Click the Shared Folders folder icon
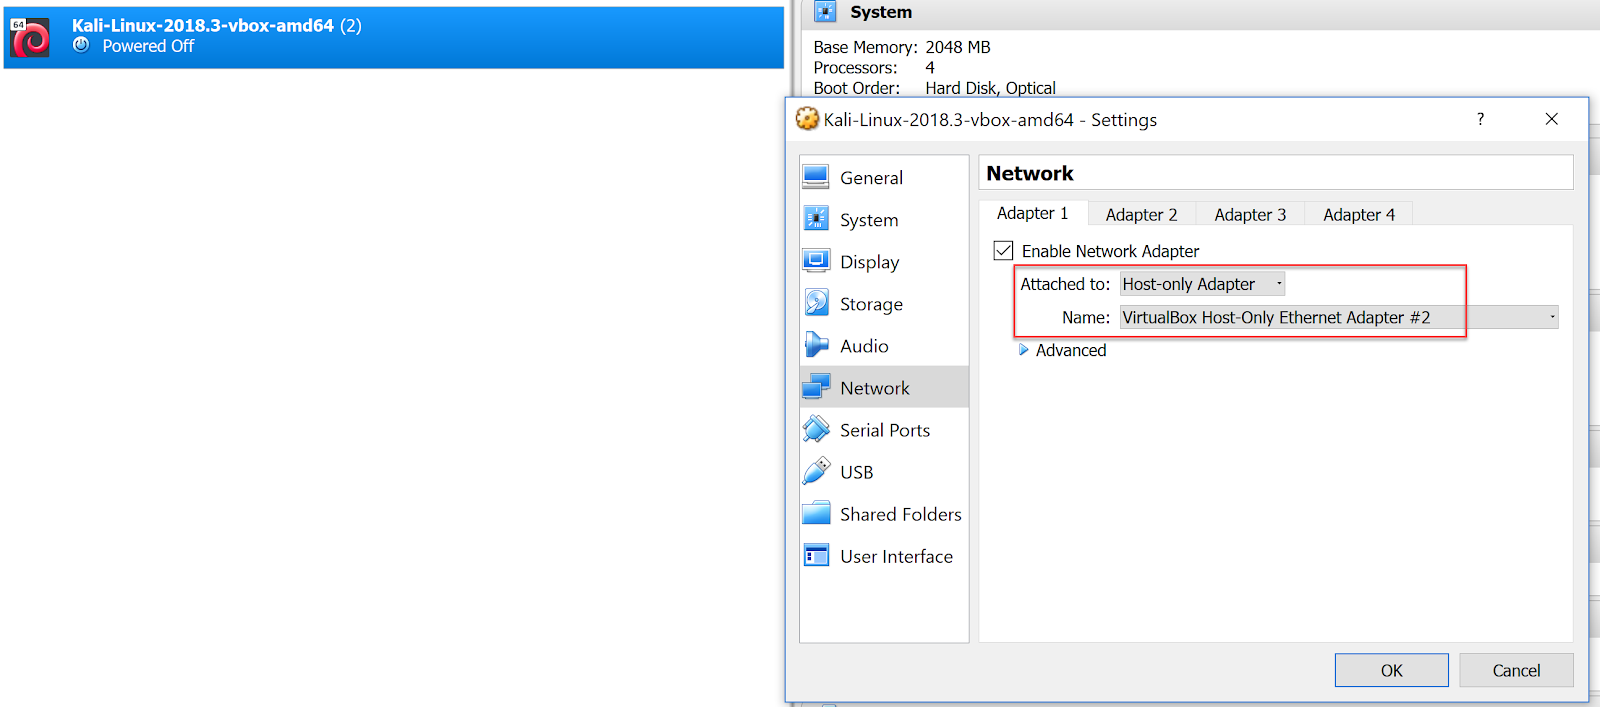 pos(816,513)
